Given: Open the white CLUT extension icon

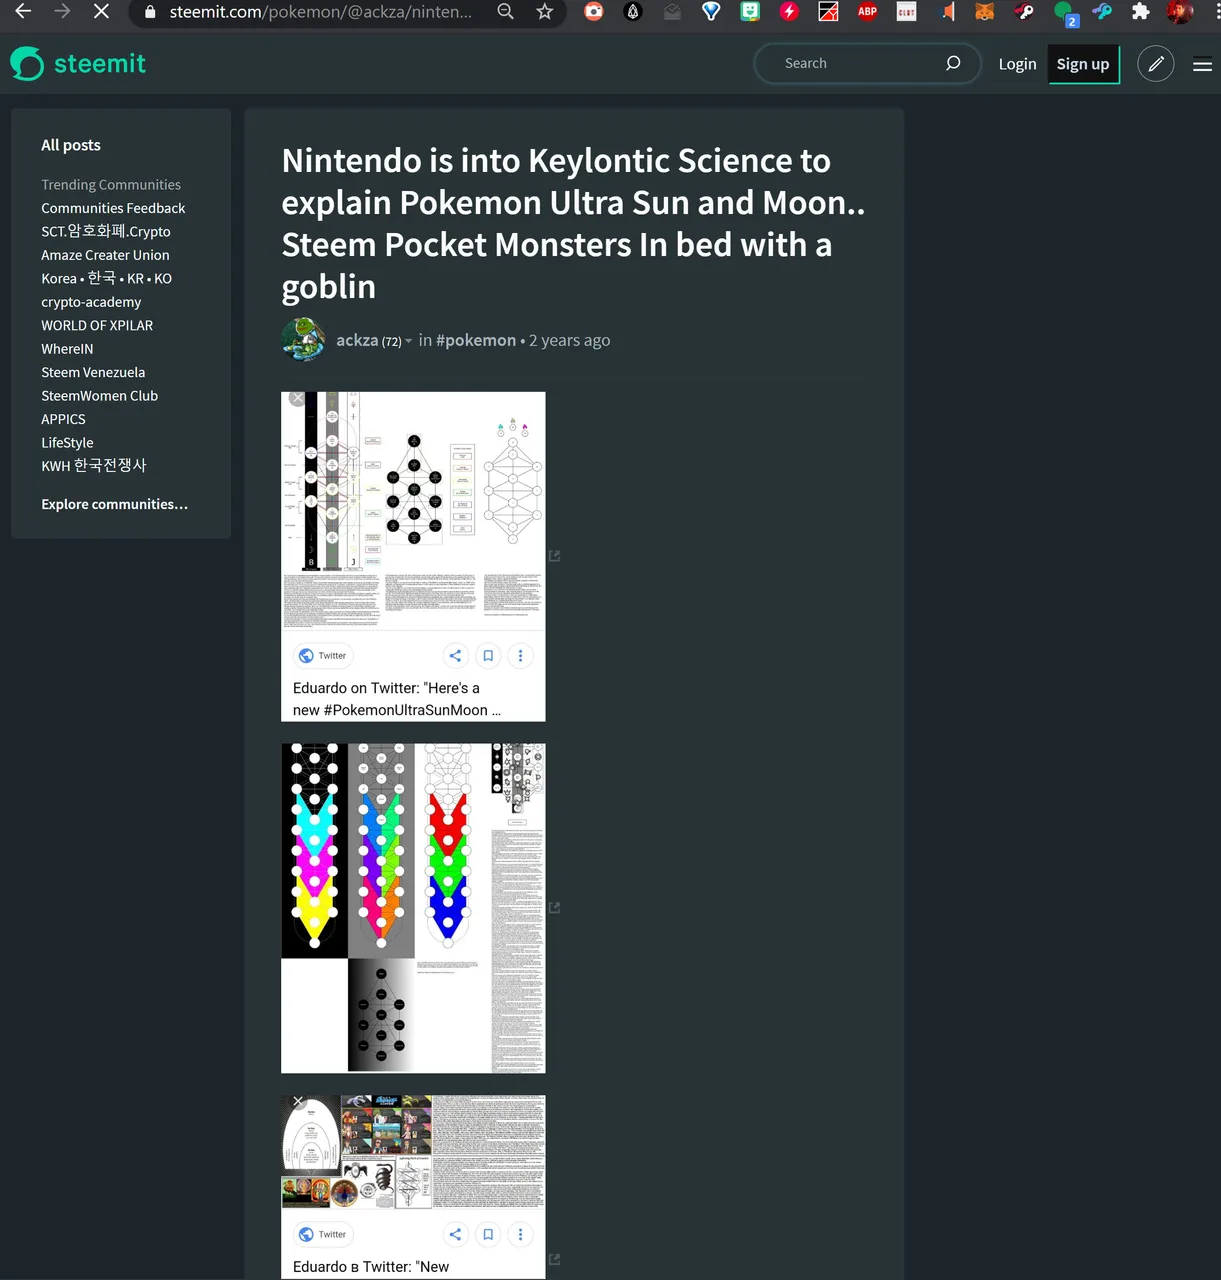Looking at the screenshot, I should 906,12.
